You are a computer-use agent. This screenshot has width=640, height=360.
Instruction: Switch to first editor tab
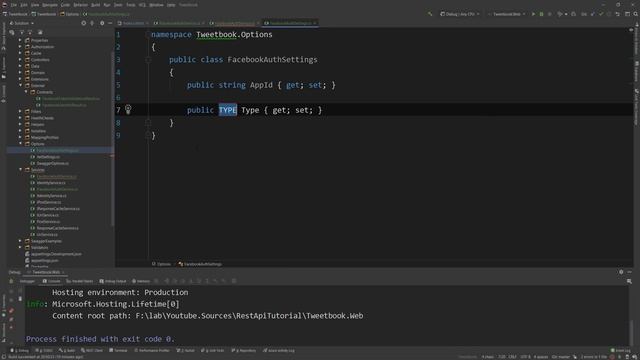tap(133, 23)
